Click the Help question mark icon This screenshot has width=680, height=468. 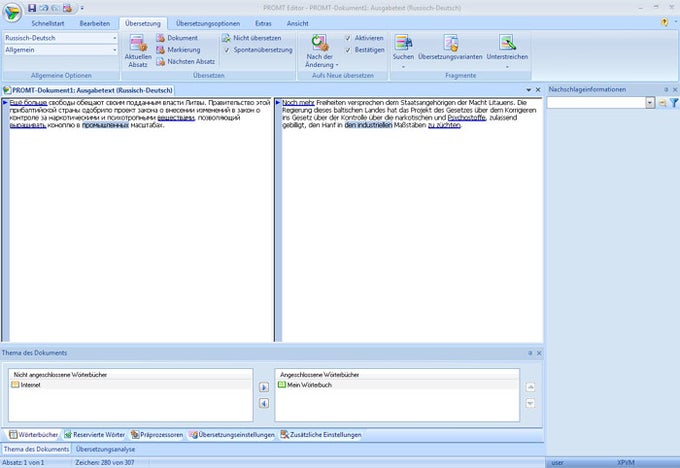[664, 22]
